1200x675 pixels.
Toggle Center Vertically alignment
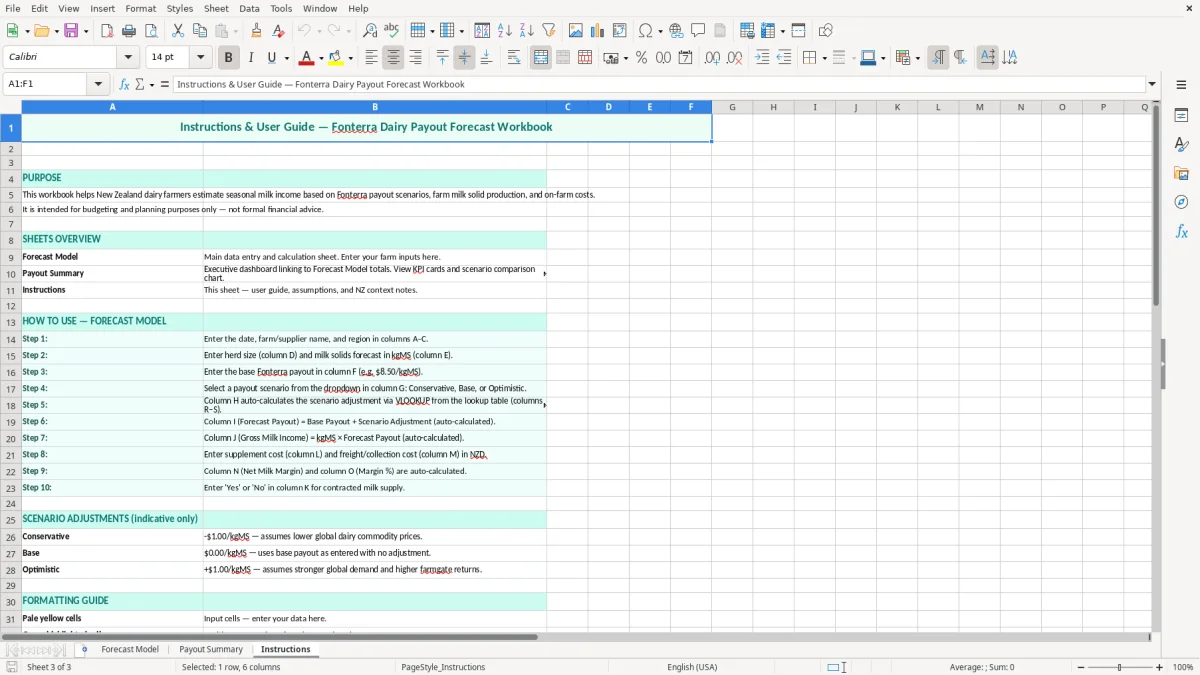[x=464, y=58]
